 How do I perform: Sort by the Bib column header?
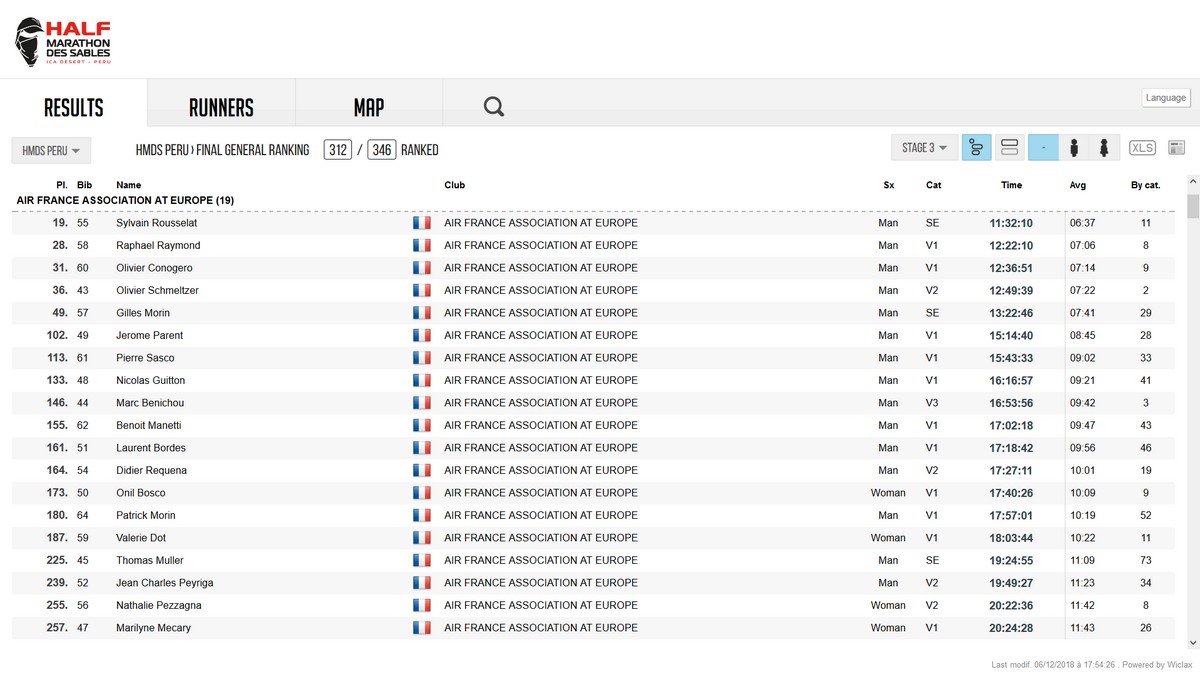click(x=84, y=185)
